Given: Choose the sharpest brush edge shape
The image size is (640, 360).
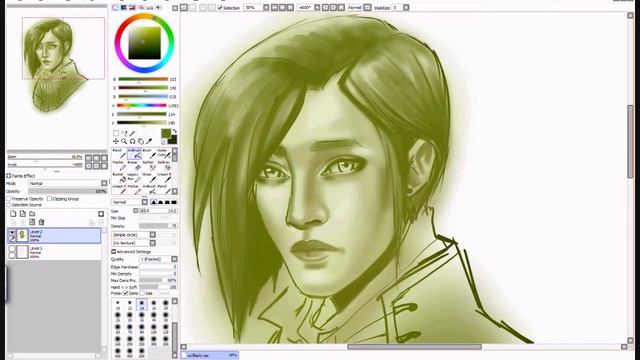Looking at the screenshot, I should (153, 202).
